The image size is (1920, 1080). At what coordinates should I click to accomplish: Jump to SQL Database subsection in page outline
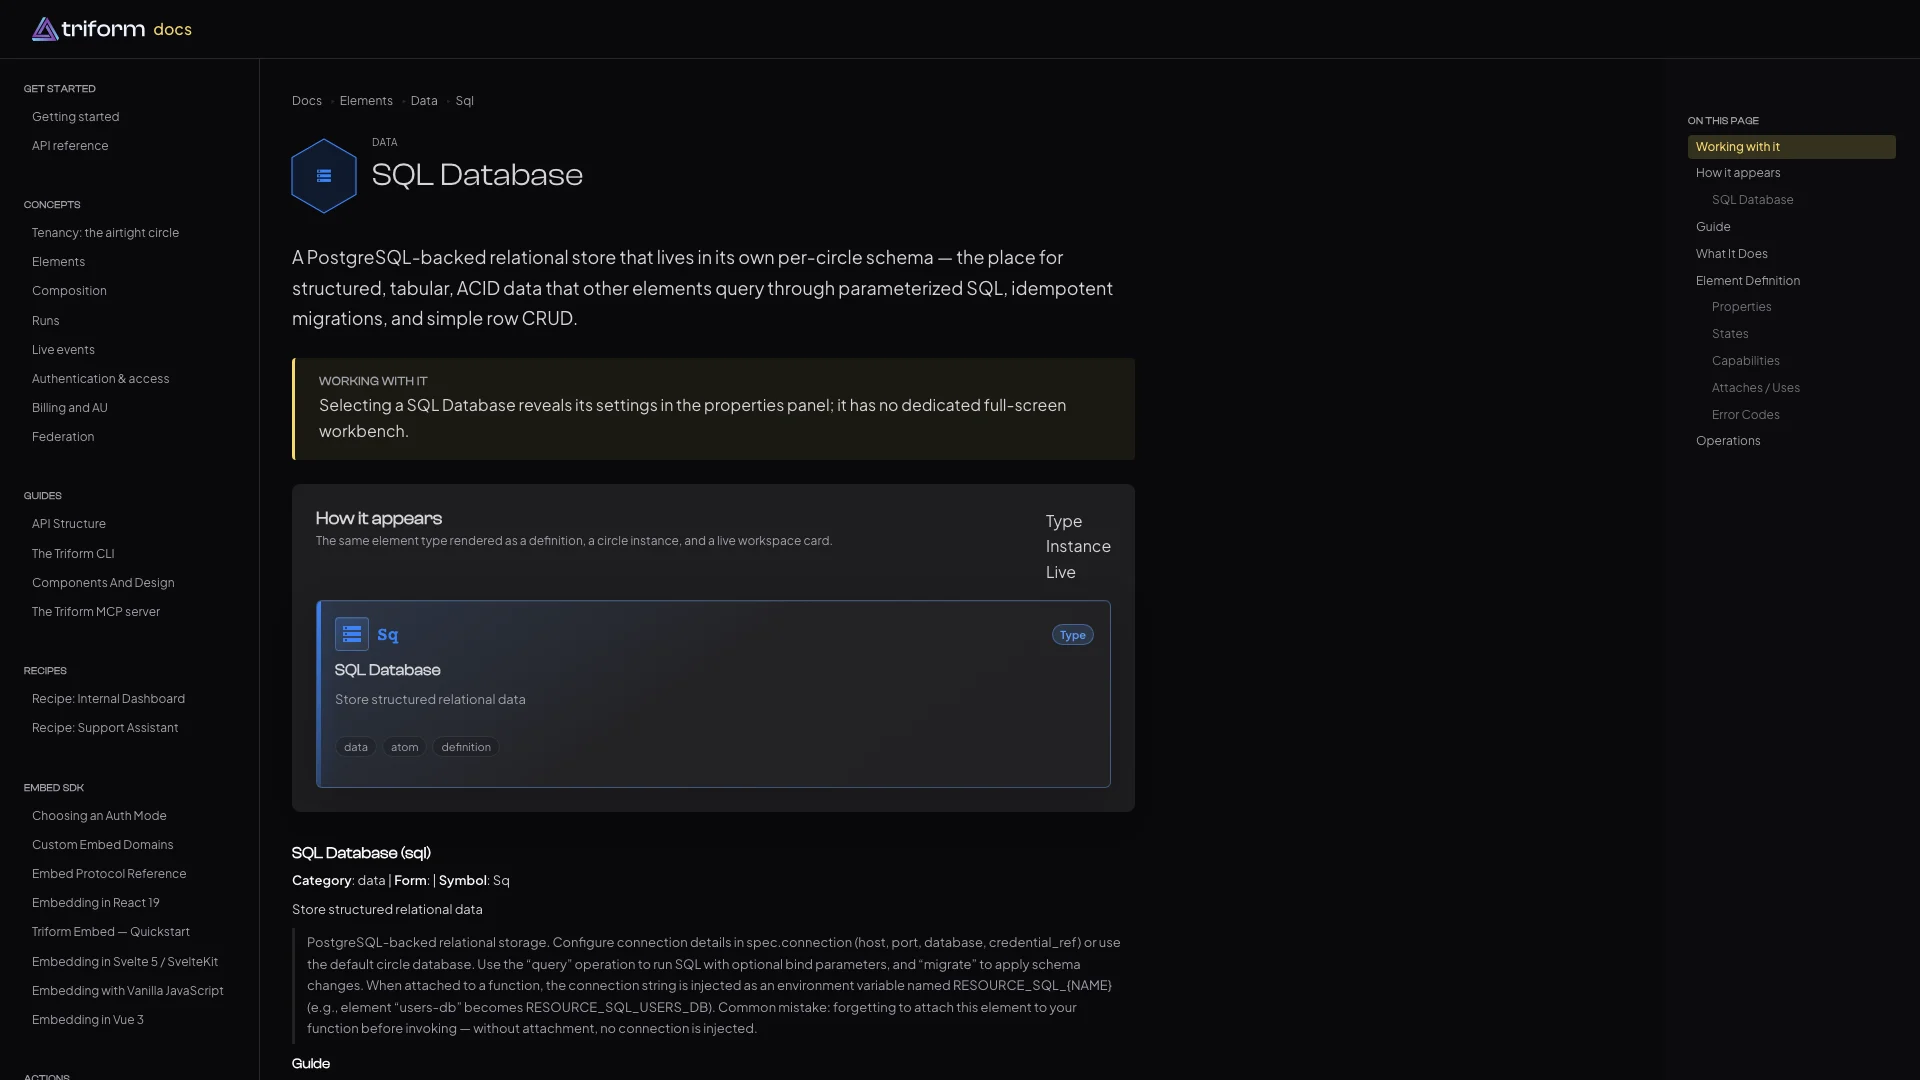(1752, 200)
